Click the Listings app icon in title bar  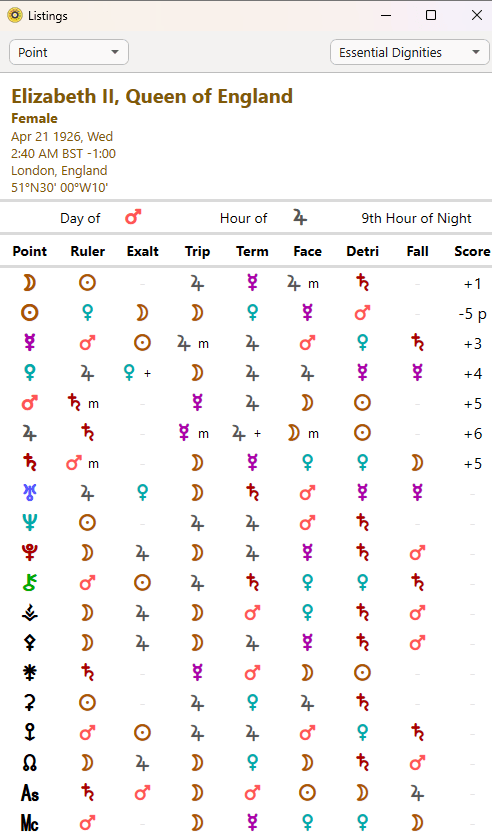point(14,15)
